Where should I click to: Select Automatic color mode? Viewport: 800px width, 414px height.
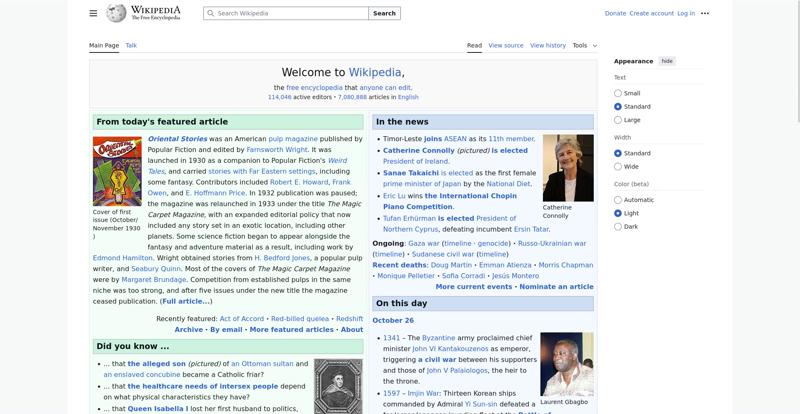pyautogui.click(x=618, y=200)
